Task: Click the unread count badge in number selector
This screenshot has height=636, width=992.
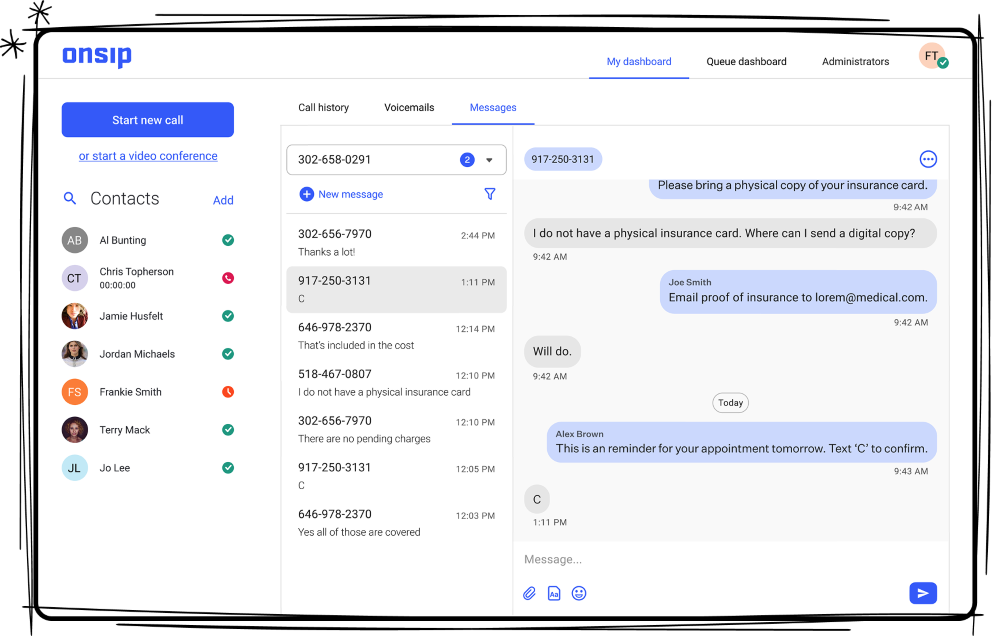Action: [x=467, y=159]
